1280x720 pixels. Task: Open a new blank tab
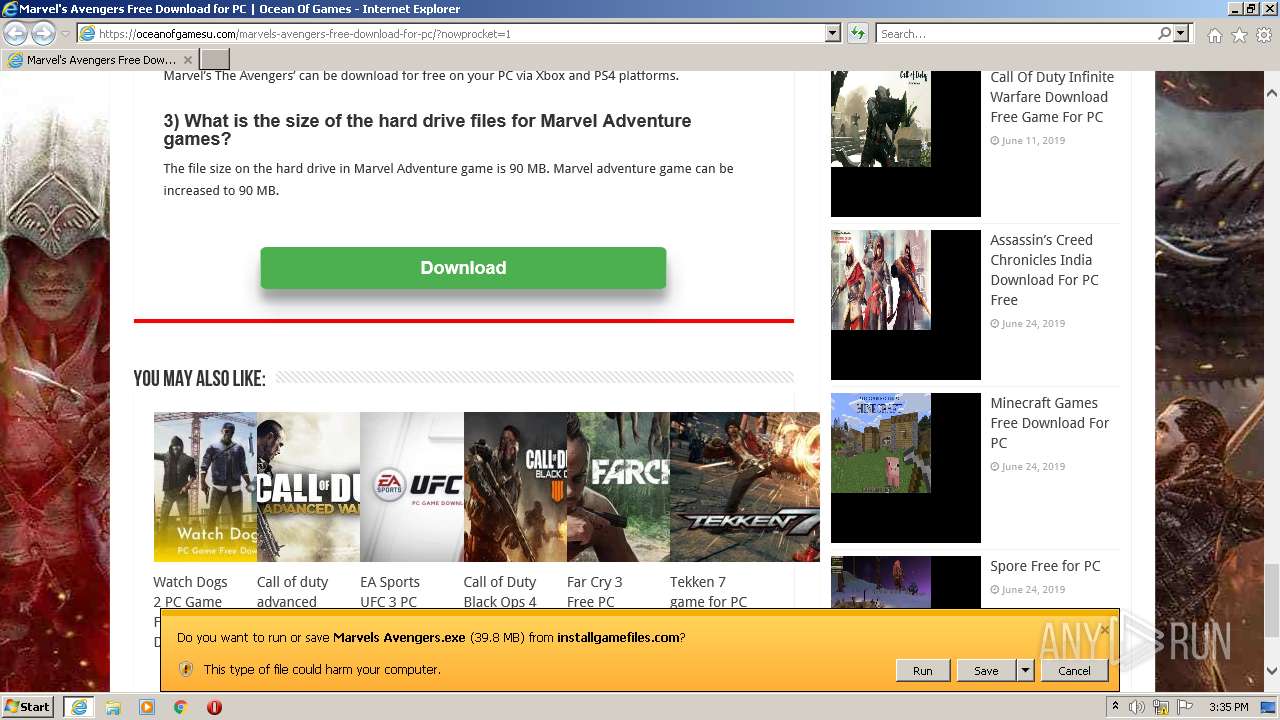point(215,60)
